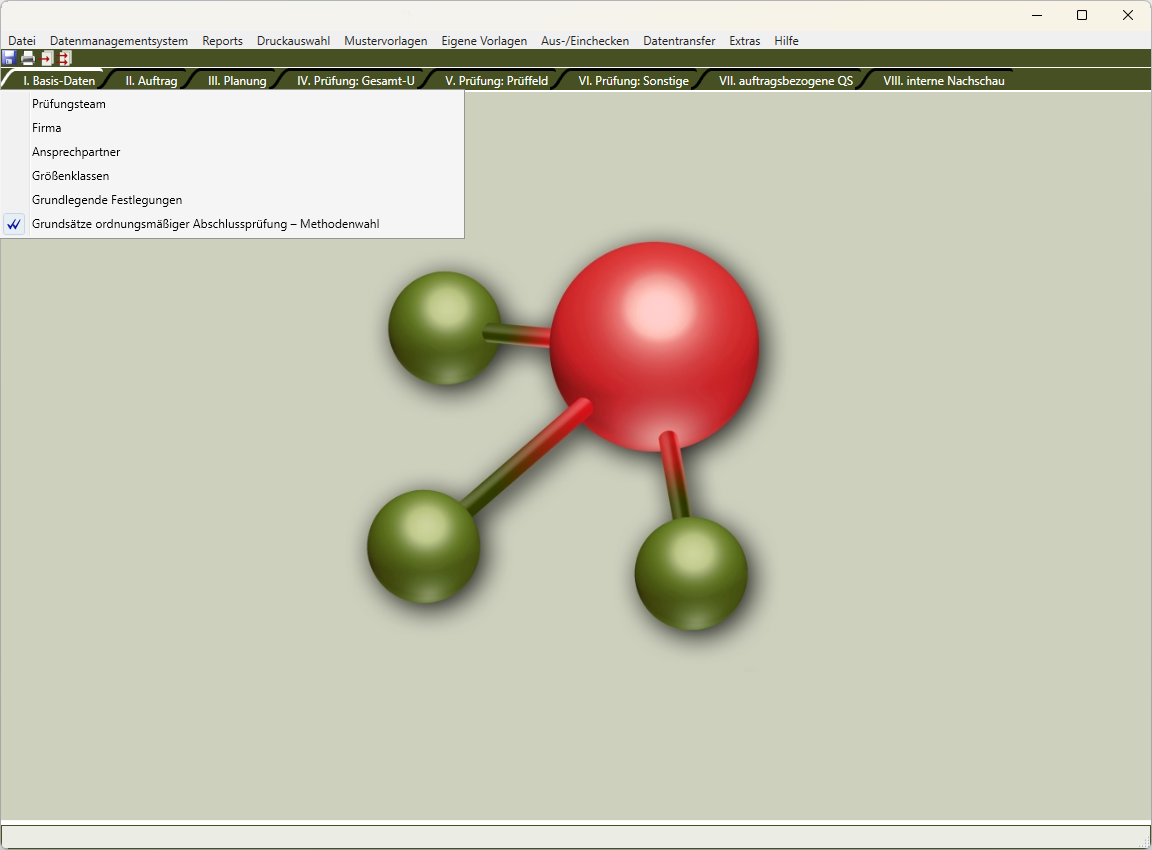Open the Druckauswahl menu
This screenshot has height=850, width=1152.
(293, 41)
